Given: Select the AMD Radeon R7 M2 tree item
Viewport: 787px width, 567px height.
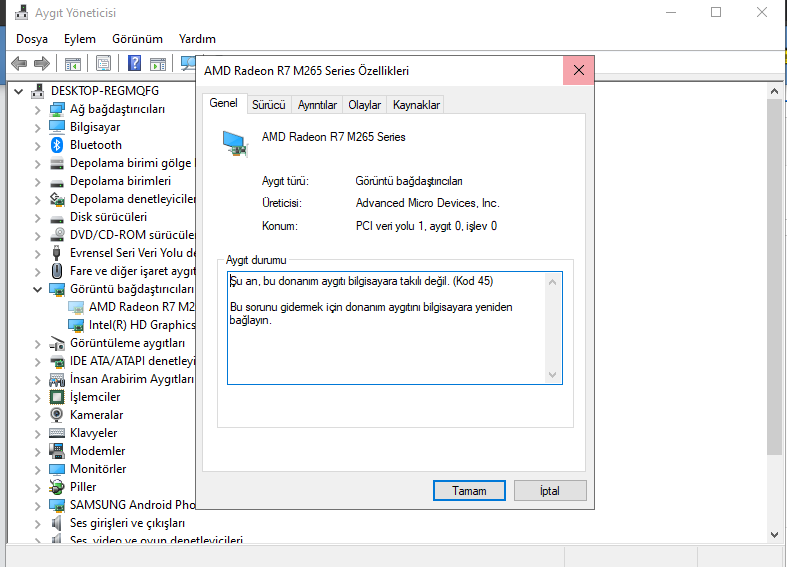Looking at the screenshot, I should click(142, 307).
